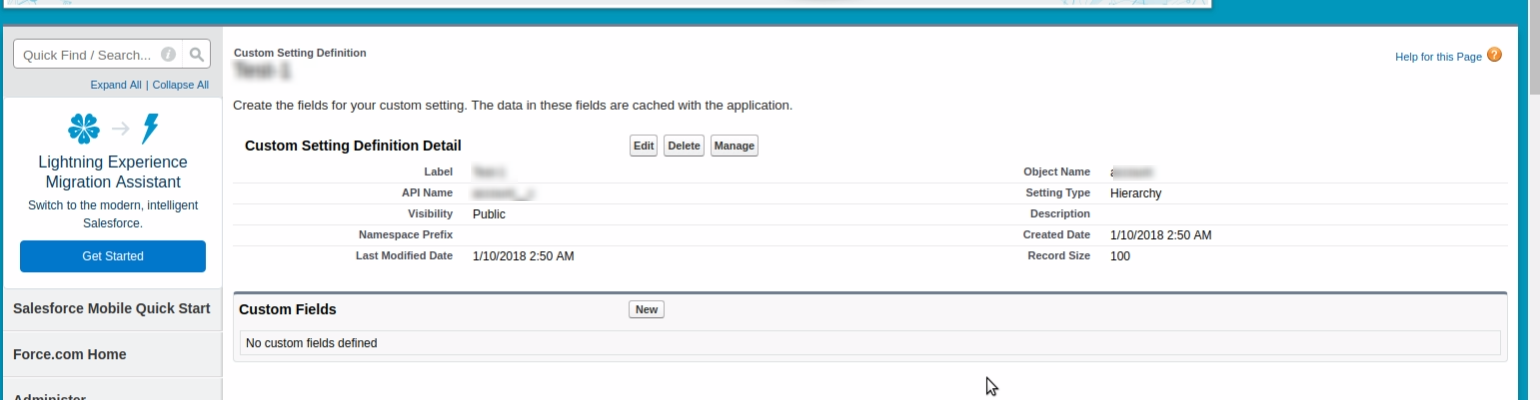Click the page's vertical scrollbar

[1532, 200]
